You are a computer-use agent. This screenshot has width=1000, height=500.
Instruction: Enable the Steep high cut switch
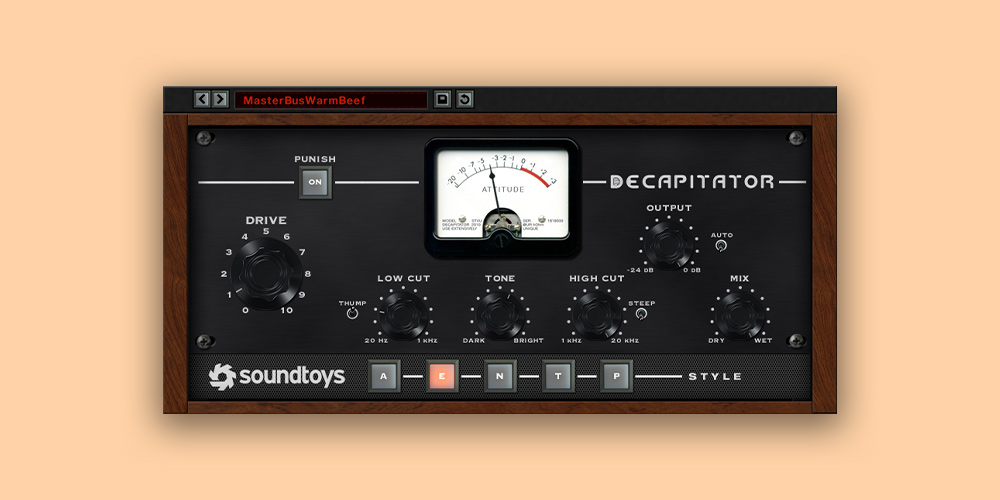641,314
